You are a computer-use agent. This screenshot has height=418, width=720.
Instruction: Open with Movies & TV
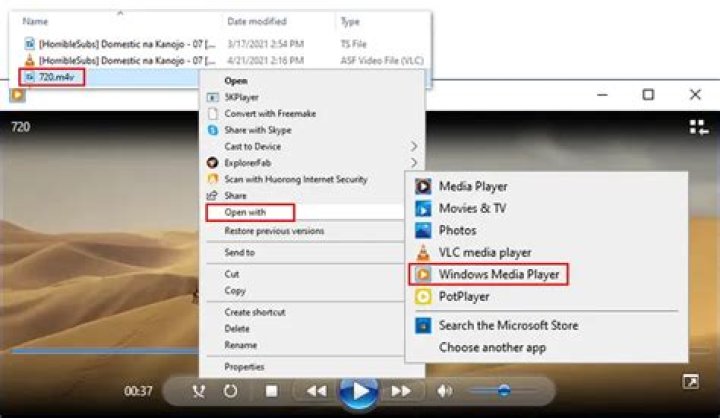pyautogui.click(x=472, y=208)
